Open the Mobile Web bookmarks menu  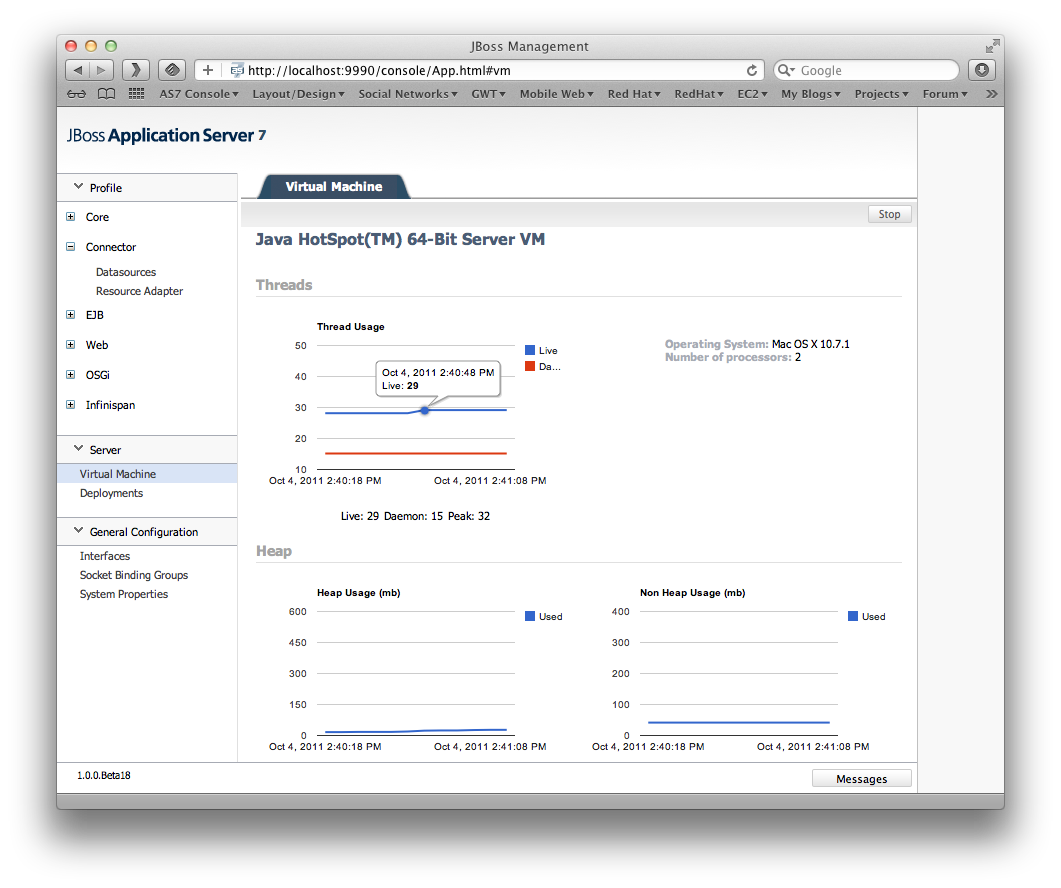(x=556, y=94)
